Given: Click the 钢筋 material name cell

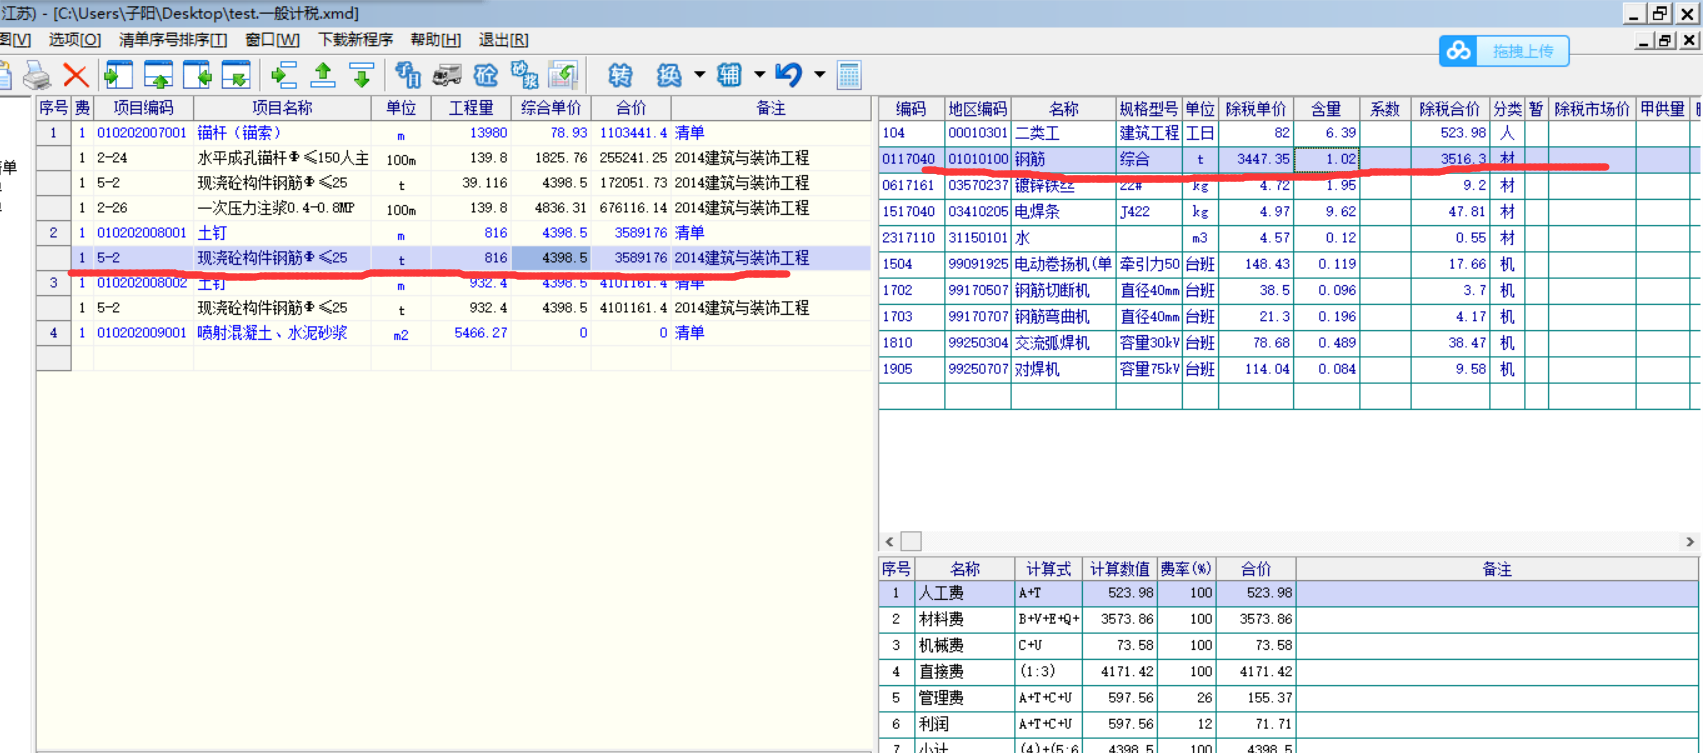Looking at the screenshot, I should click(x=1063, y=159).
